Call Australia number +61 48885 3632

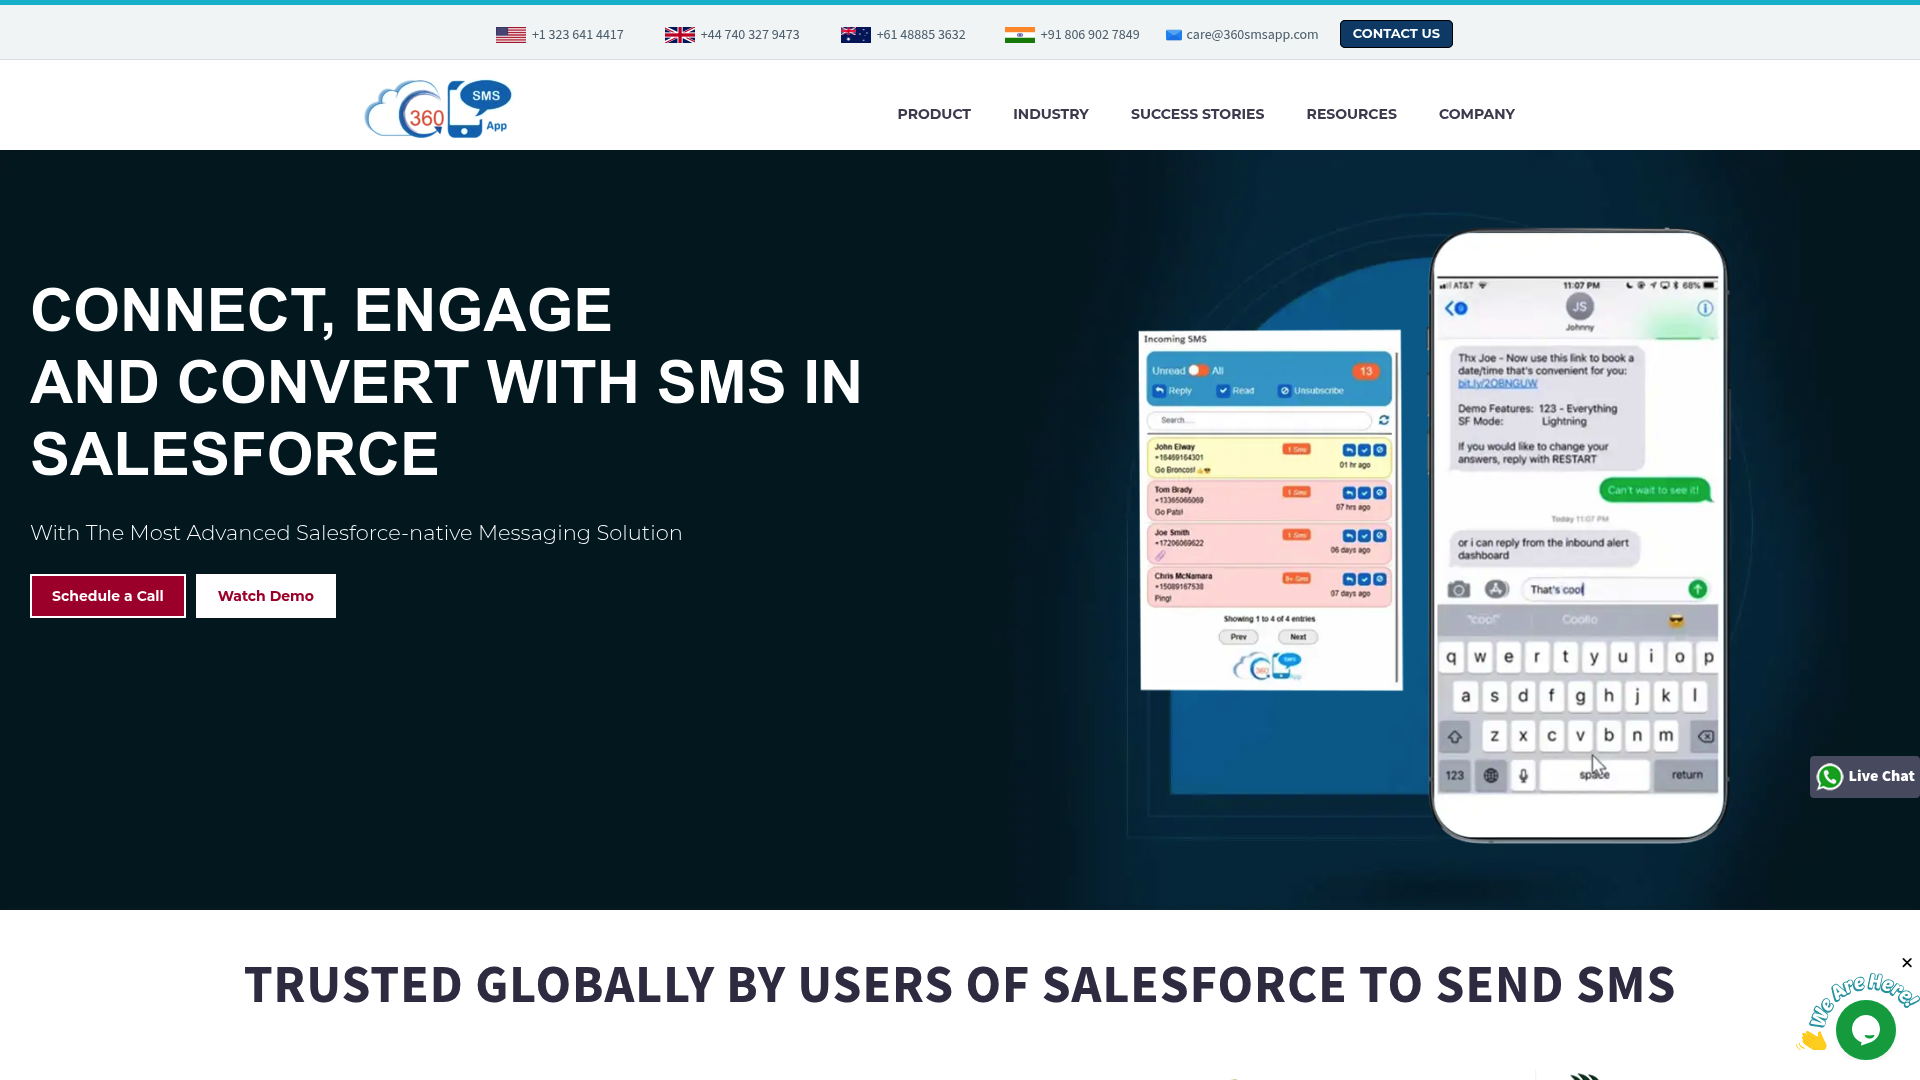(921, 35)
